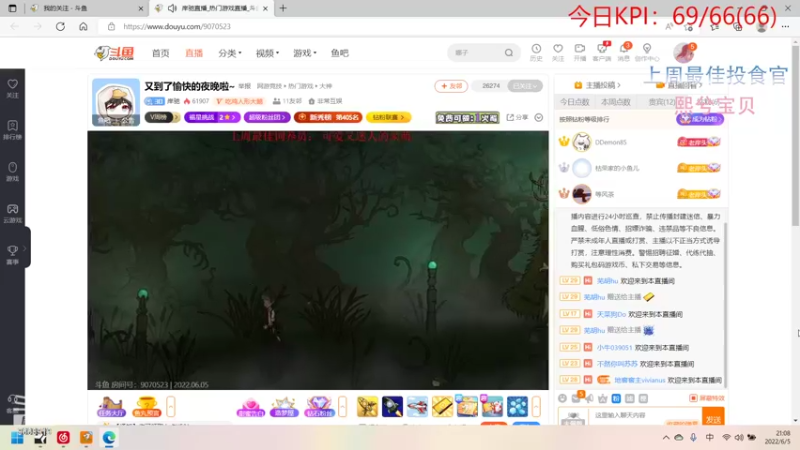The height and width of the screenshot is (450, 800).
Task: Expand the 视频 dropdown menu
Action: tap(267, 53)
